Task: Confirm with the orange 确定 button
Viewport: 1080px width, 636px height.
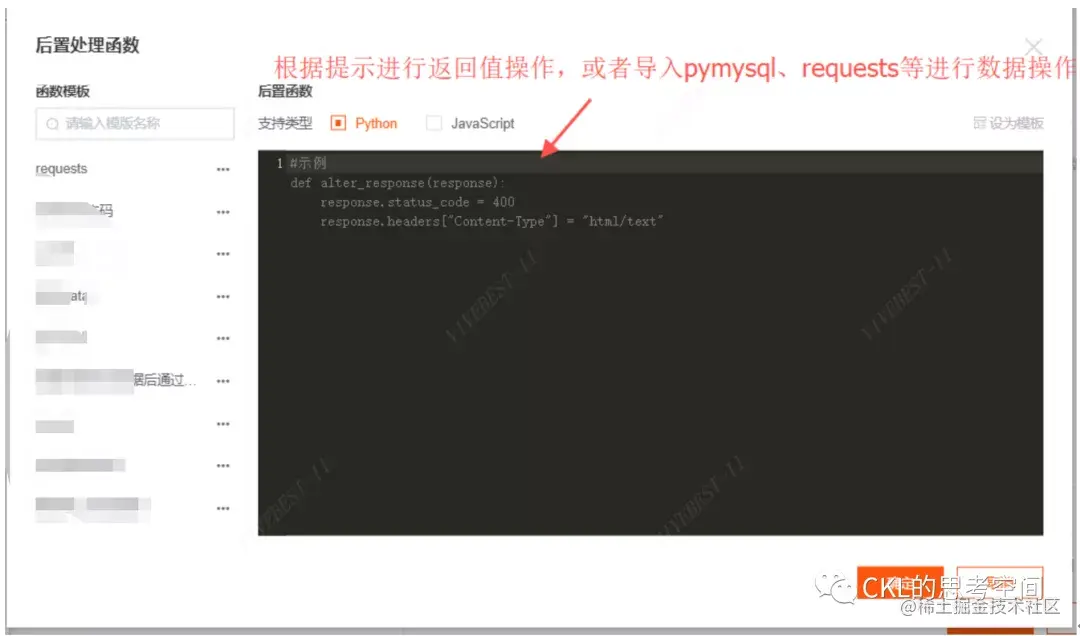Action: pos(900,584)
